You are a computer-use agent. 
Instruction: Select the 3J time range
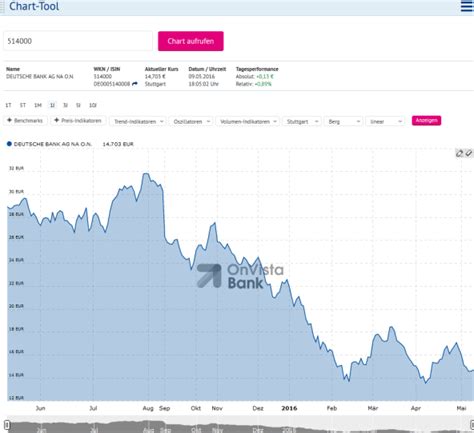point(65,105)
